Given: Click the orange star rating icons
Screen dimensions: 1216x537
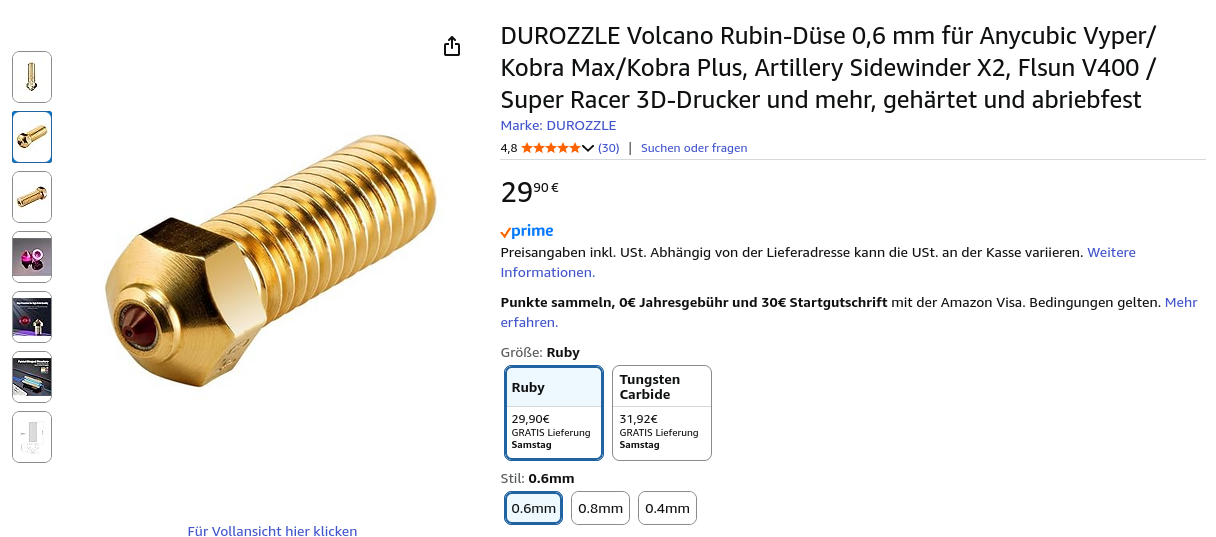Looking at the screenshot, I should coord(549,148).
